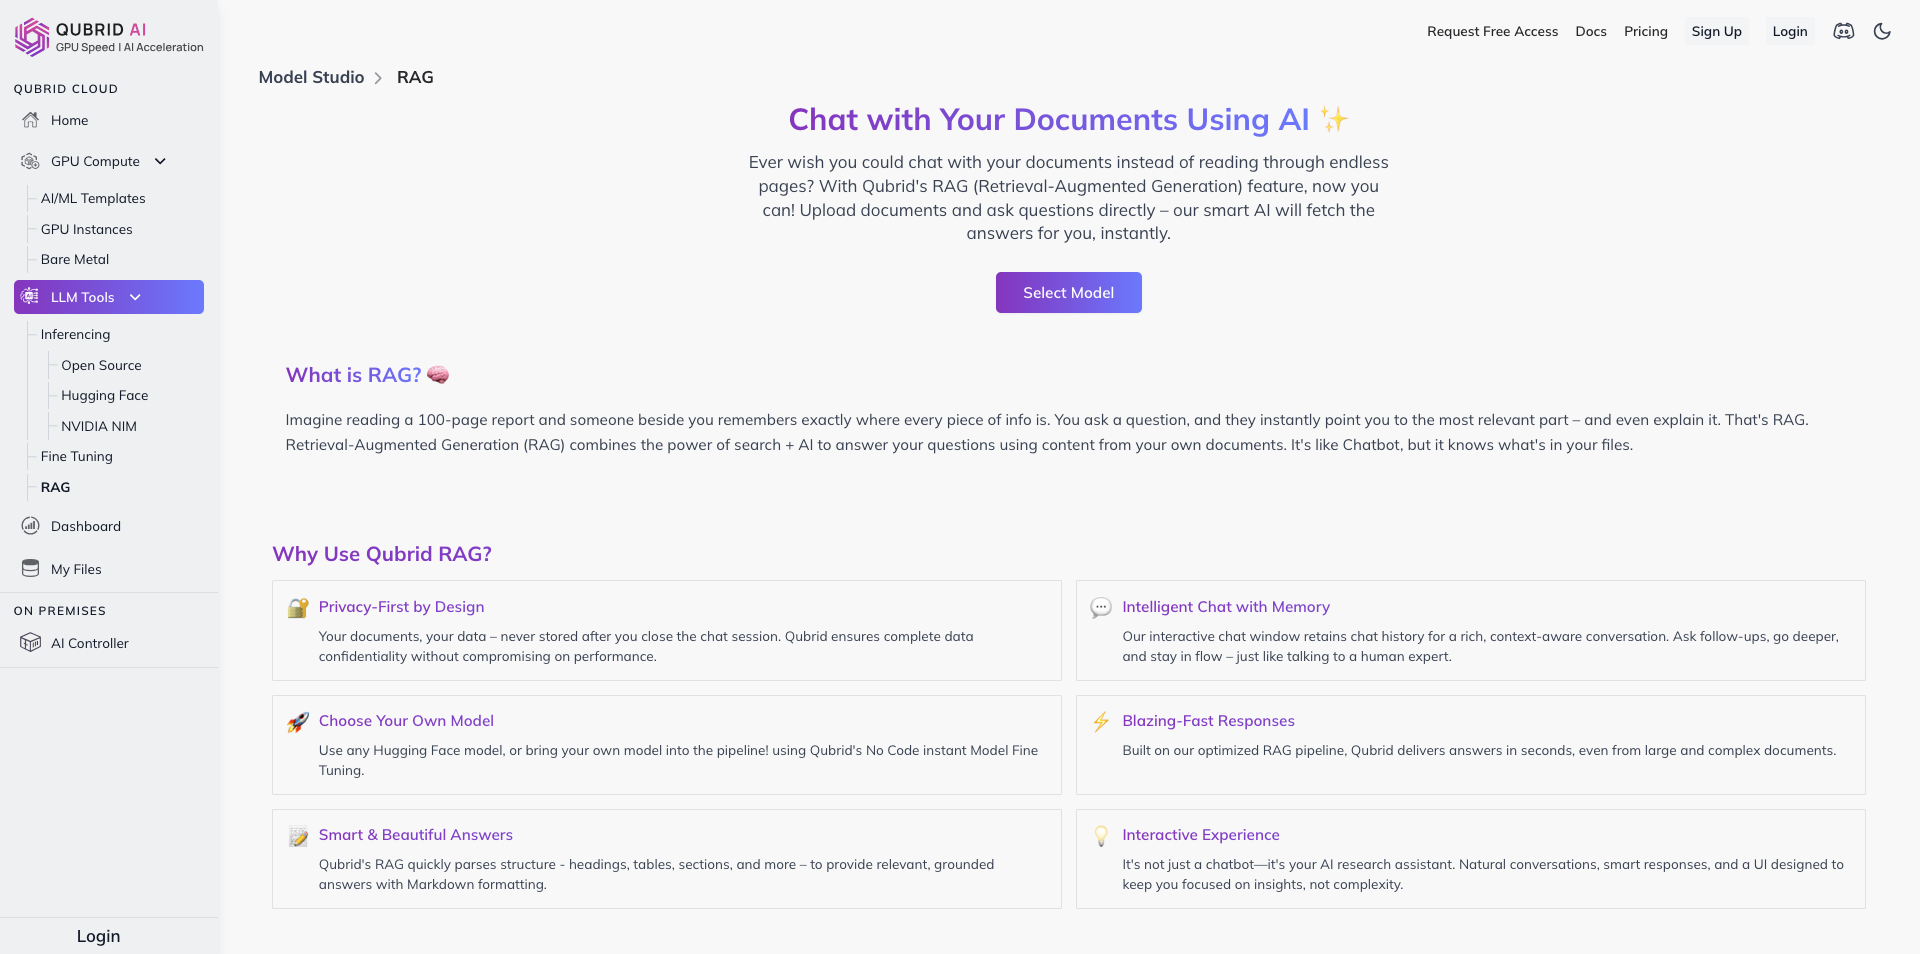Collapse the GPU Compute chevron

[160, 161]
